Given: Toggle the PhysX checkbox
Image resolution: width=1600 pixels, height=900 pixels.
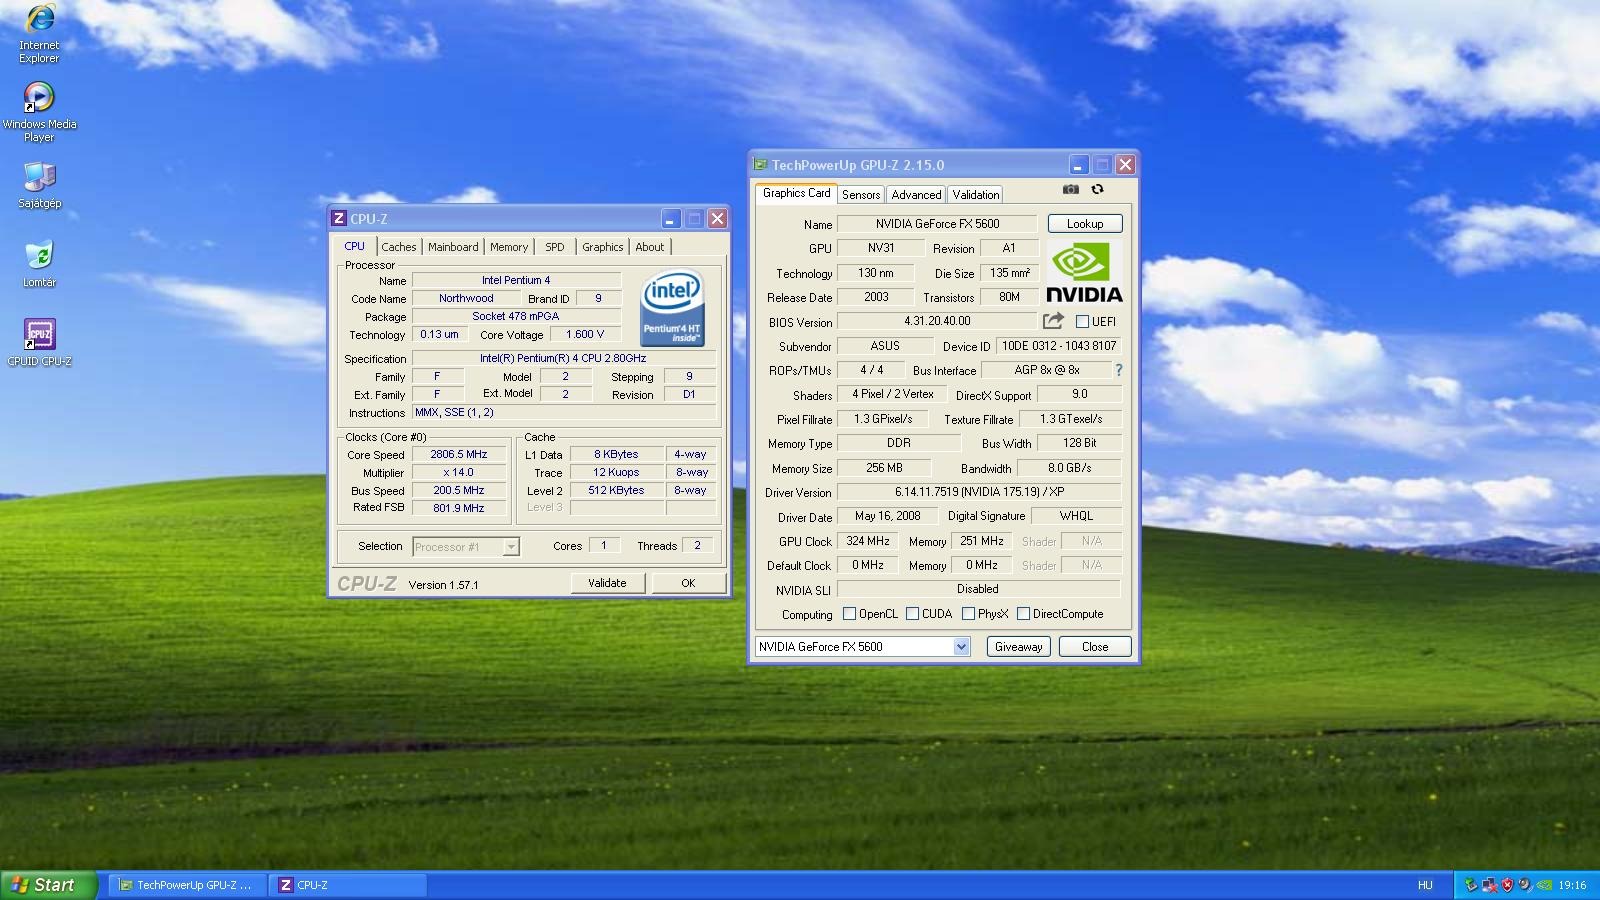Looking at the screenshot, I should click(x=968, y=614).
